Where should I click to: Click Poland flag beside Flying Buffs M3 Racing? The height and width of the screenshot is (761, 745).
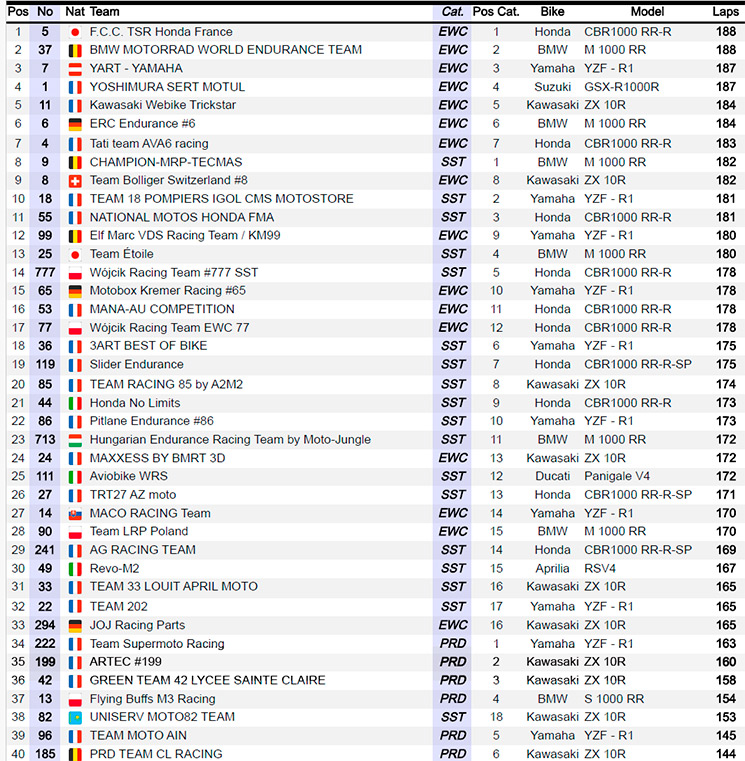coord(75,699)
